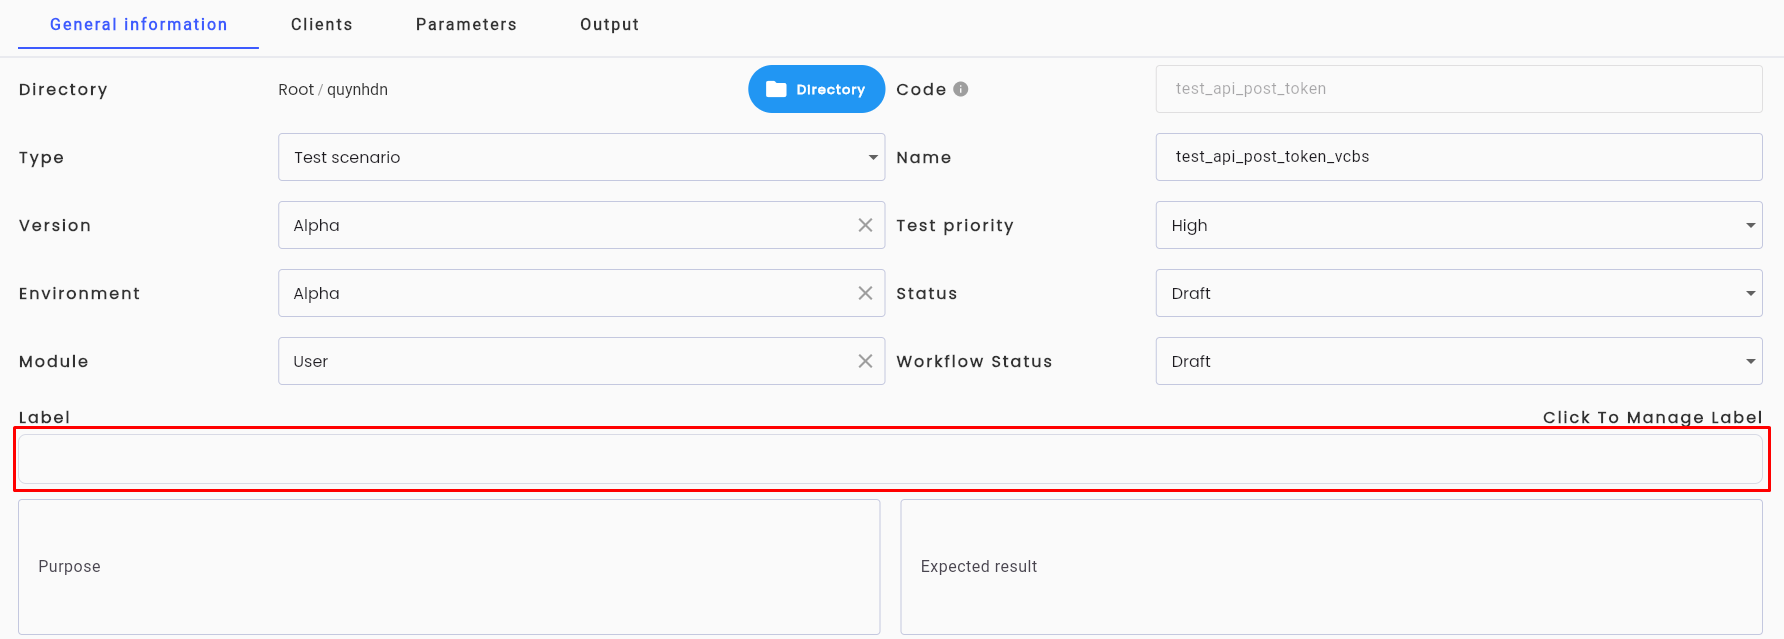Image resolution: width=1784 pixels, height=639 pixels.
Task: Click into the Purpose text area
Action: (449, 567)
